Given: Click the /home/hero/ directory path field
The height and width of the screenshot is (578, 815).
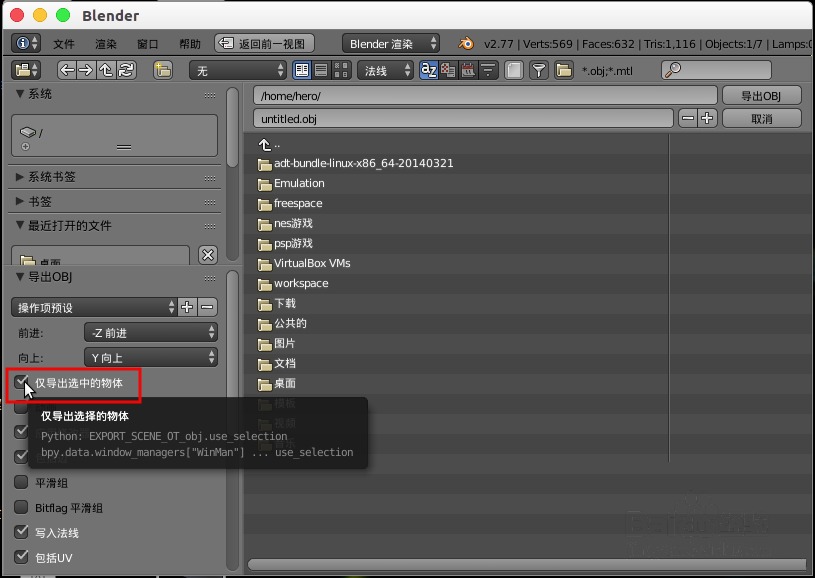Looking at the screenshot, I should (485, 96).
